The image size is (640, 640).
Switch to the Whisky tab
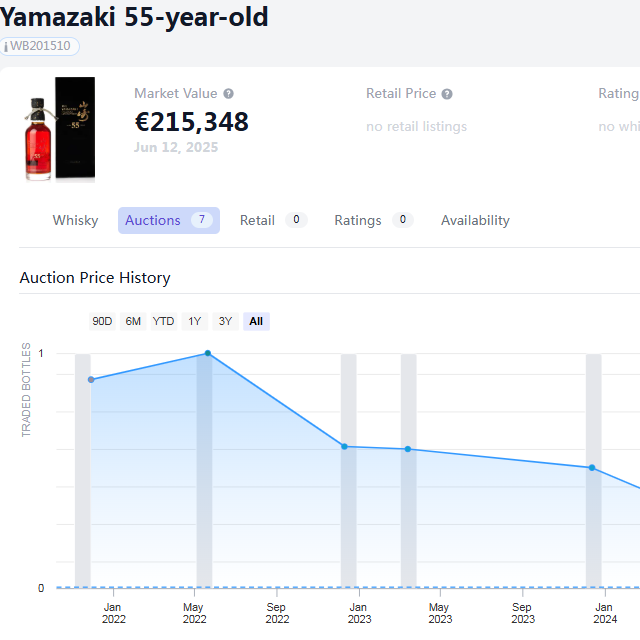click(76, 220)
